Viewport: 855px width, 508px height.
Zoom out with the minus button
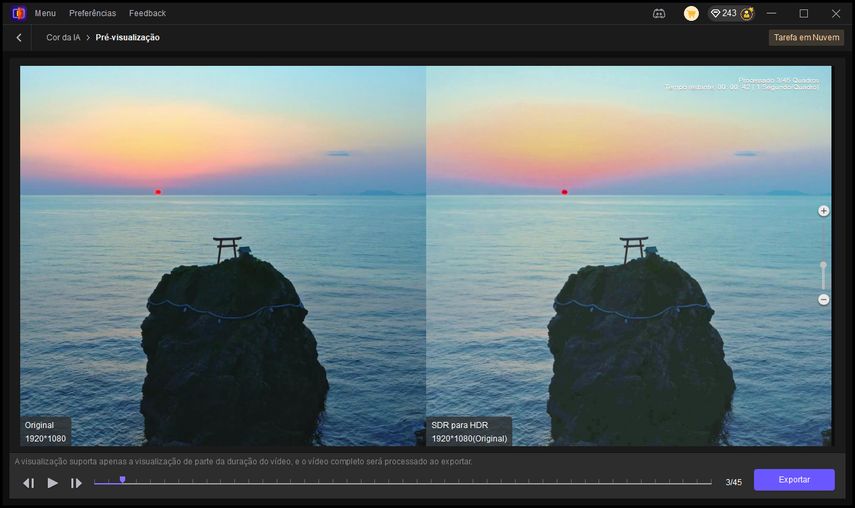coord(823,300)
